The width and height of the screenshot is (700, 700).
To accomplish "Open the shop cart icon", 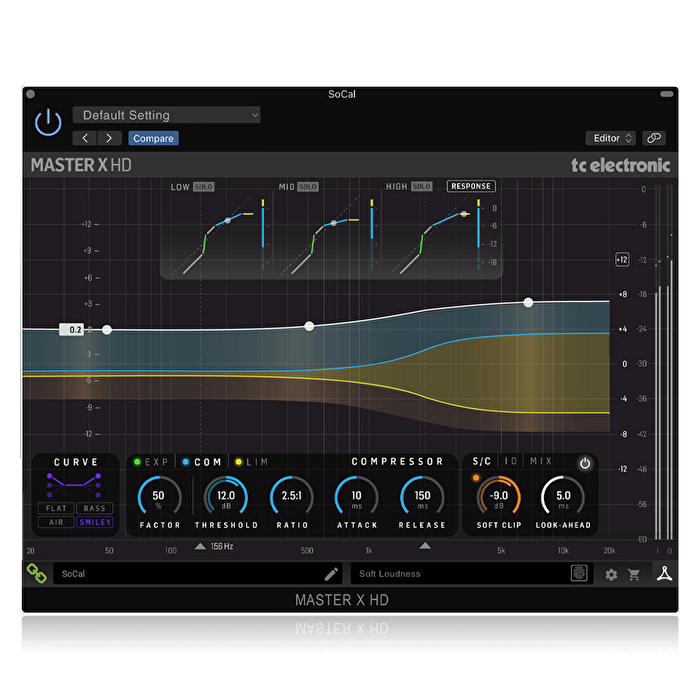I will pos(634,575).
